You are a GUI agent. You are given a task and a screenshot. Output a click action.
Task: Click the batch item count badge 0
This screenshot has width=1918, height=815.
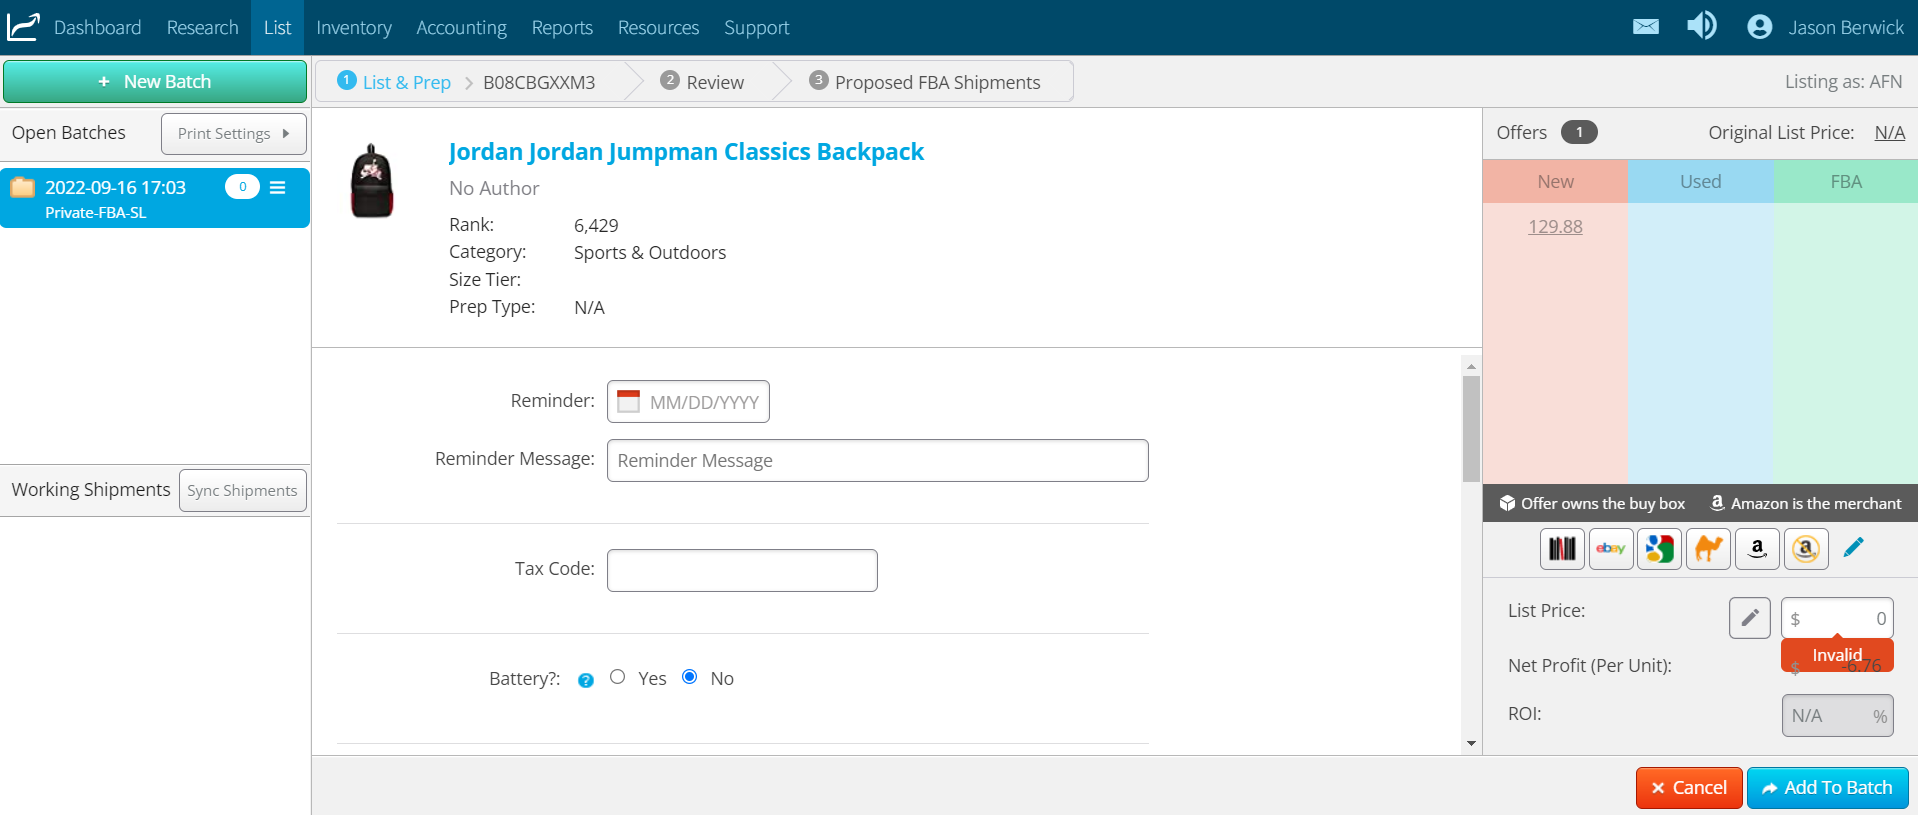[x=242, y=187]
